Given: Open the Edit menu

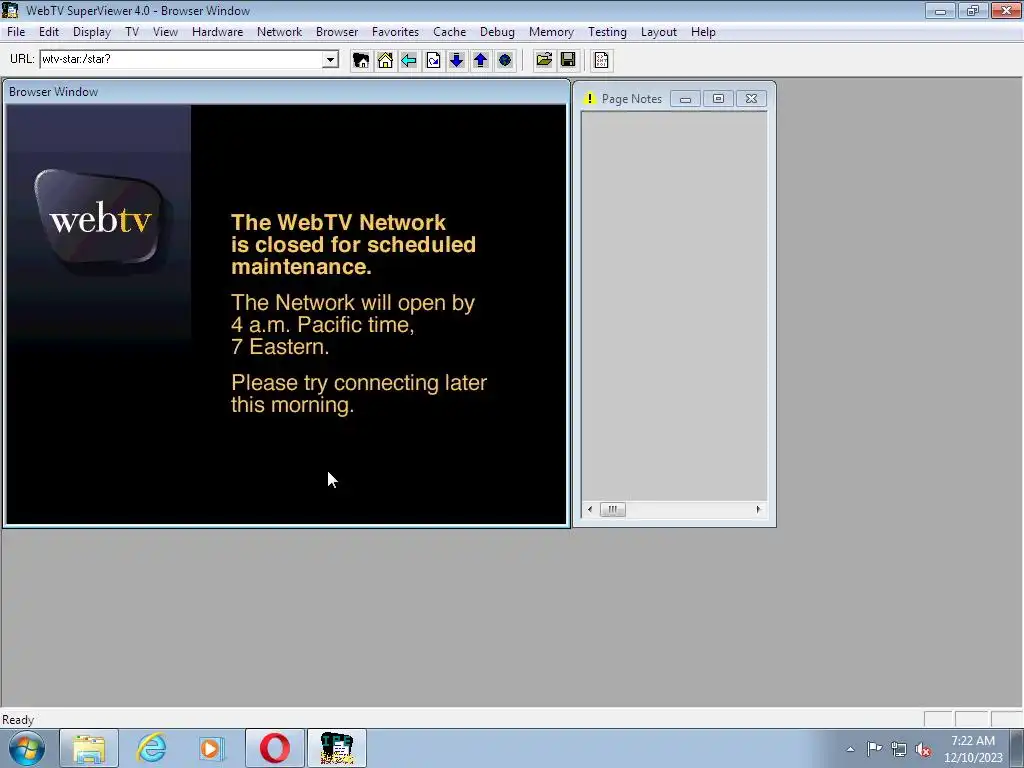Looking at the screenshot, I should coord(49,32).
